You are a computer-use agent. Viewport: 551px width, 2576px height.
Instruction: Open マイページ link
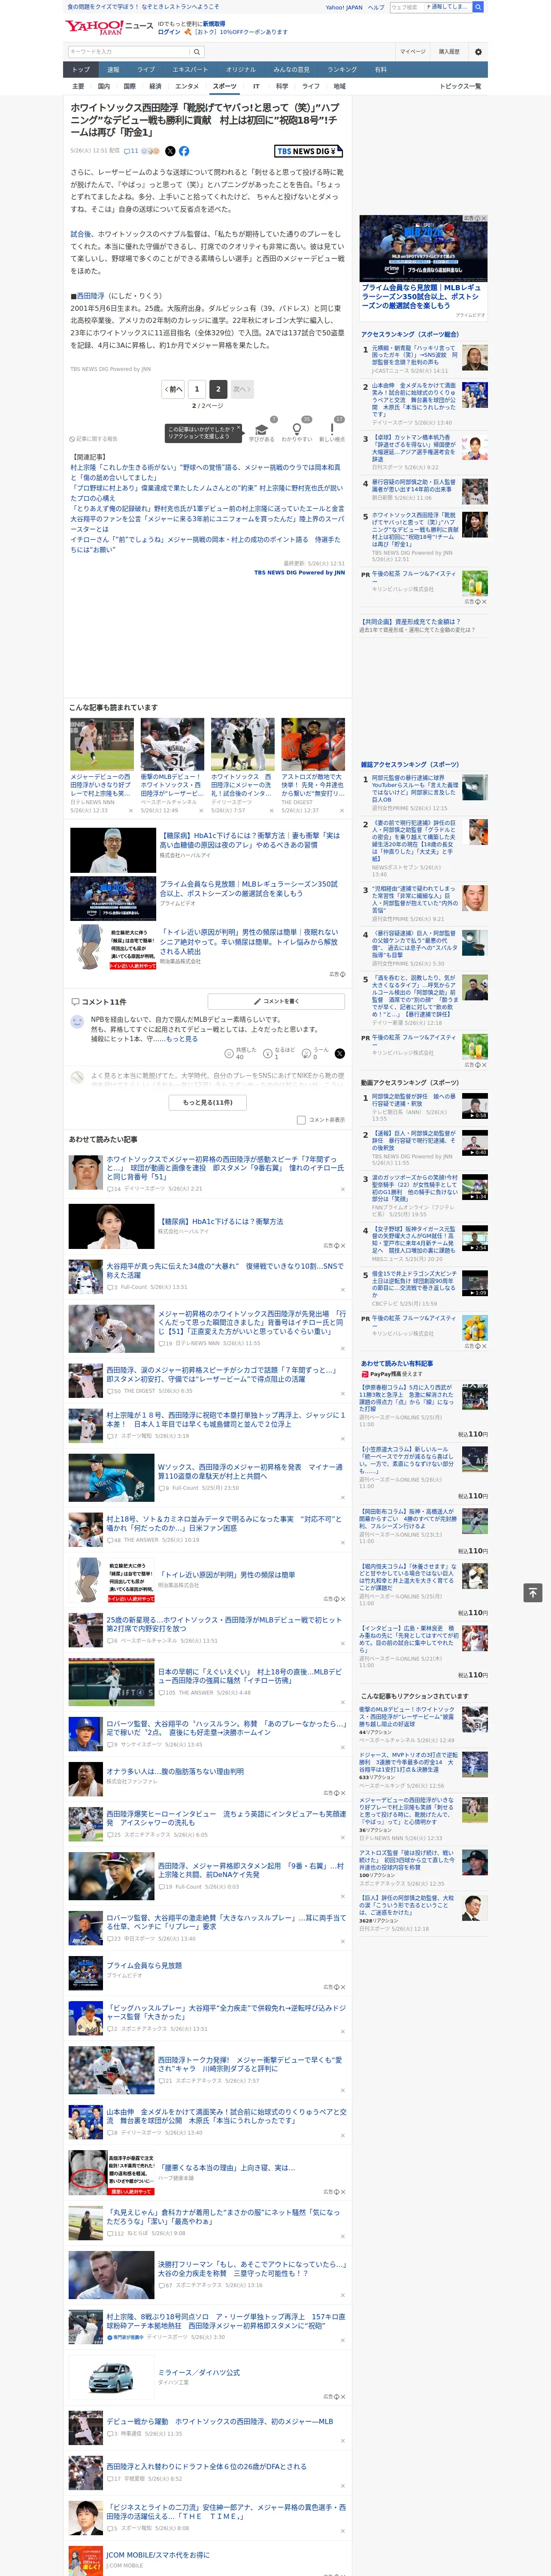click(x=413, y=51)
